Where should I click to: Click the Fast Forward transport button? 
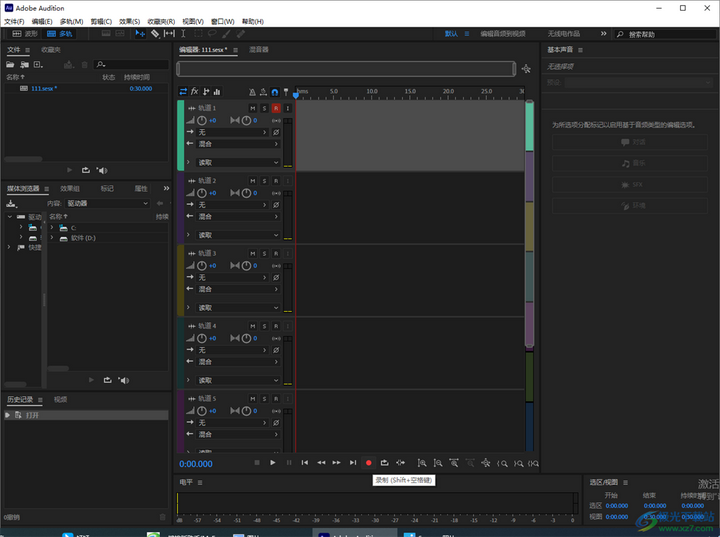337,463
